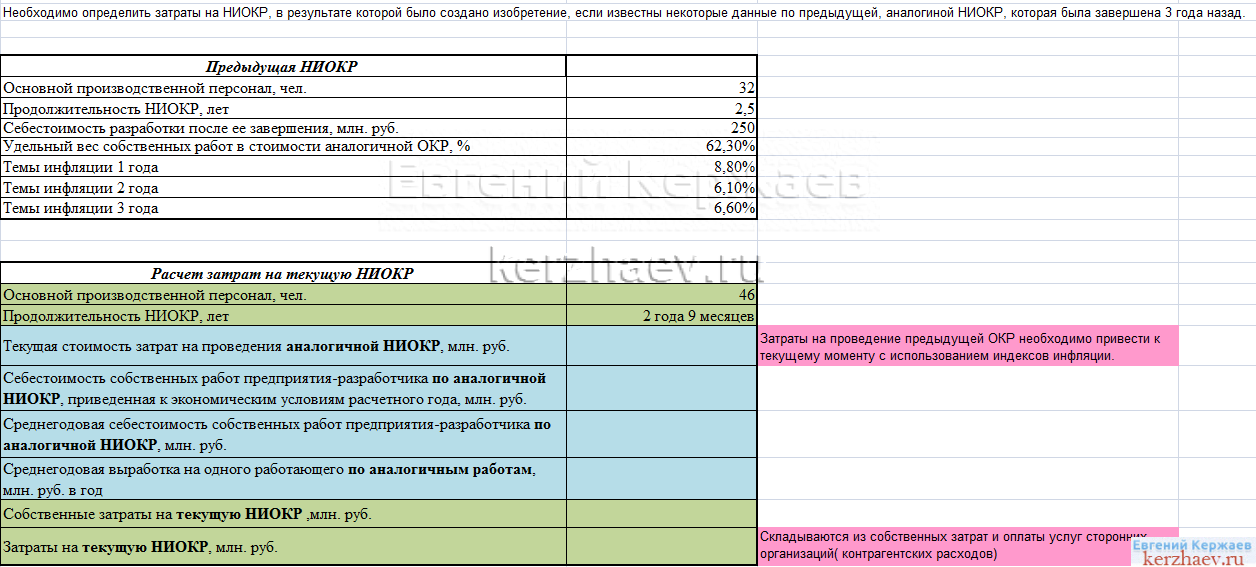The width and height of the screenshot is (1256, 567).
Task: Select the 'Предыдущая НИОКР' header cell
Action: 283,67
